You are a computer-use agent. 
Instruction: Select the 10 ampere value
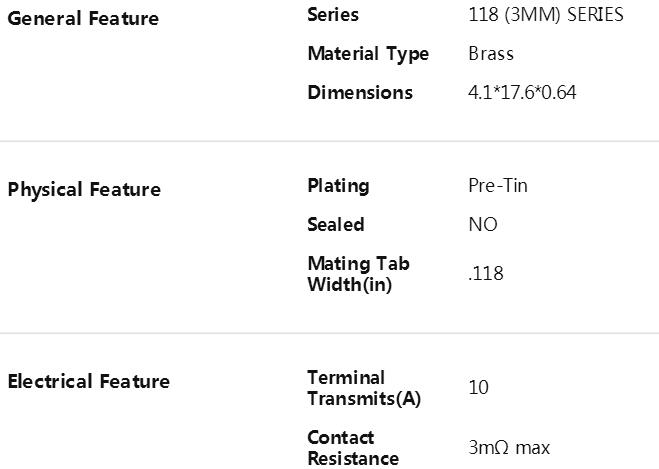tap(478, 387)
